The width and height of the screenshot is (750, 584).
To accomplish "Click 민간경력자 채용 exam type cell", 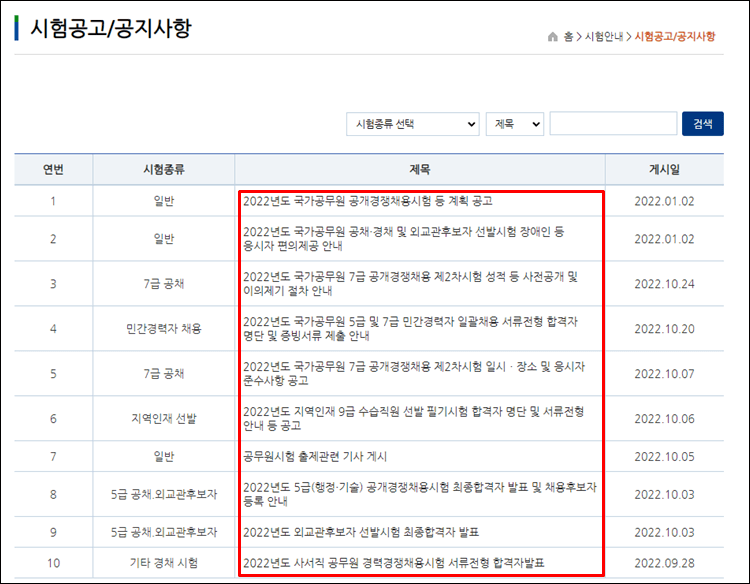I will coord(164,329).
